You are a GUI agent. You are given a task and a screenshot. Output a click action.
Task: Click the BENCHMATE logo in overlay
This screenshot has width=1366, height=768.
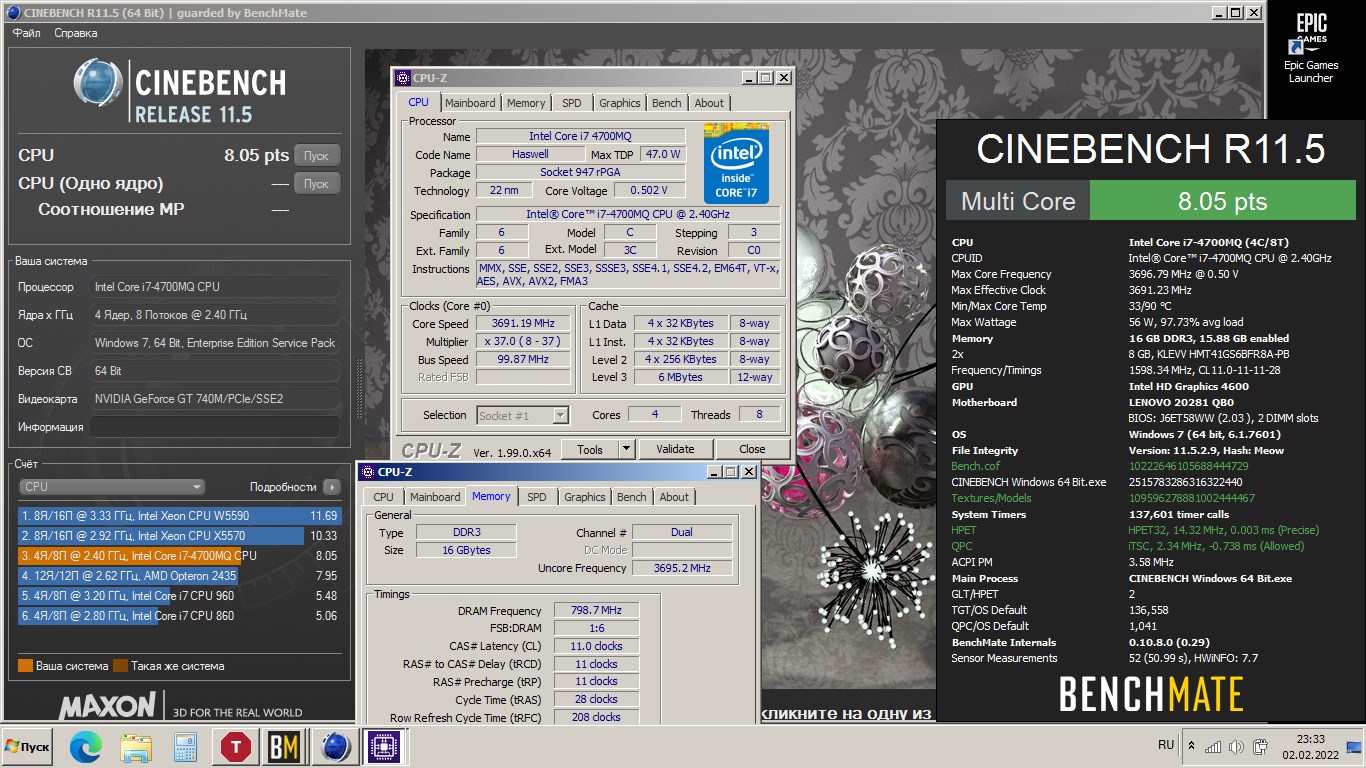pos(1150,695)
